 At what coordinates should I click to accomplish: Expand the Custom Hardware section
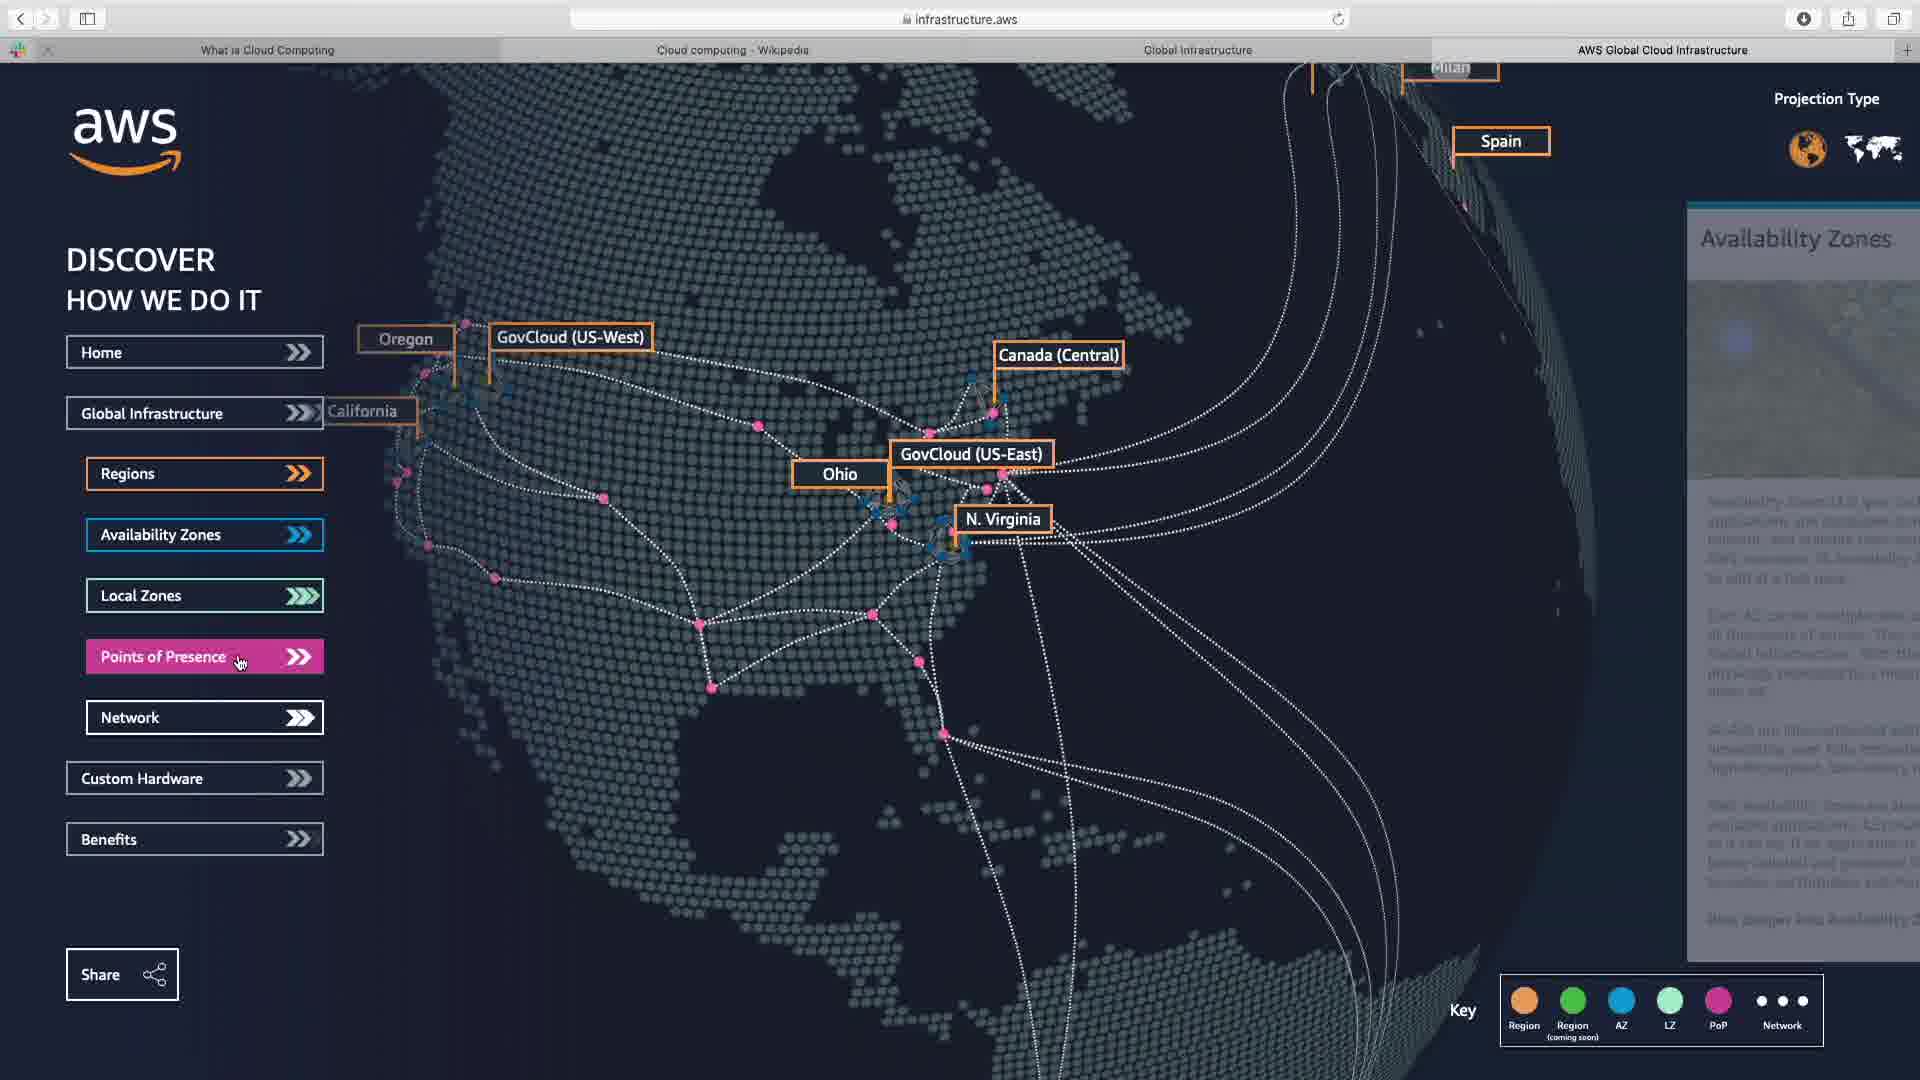pos(194,779)
